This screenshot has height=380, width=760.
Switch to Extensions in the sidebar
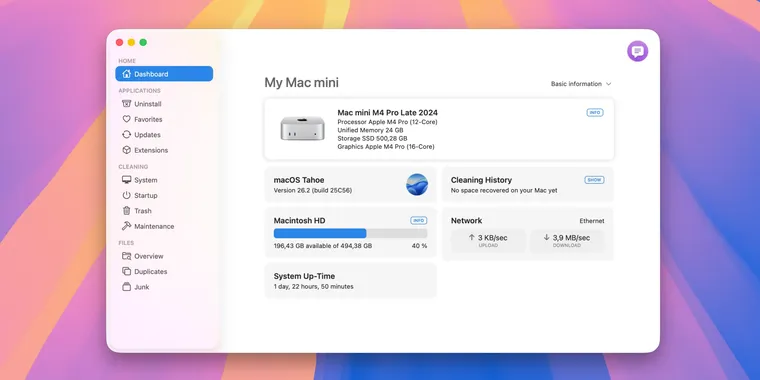pyautogui.click(x=151, y=150)
